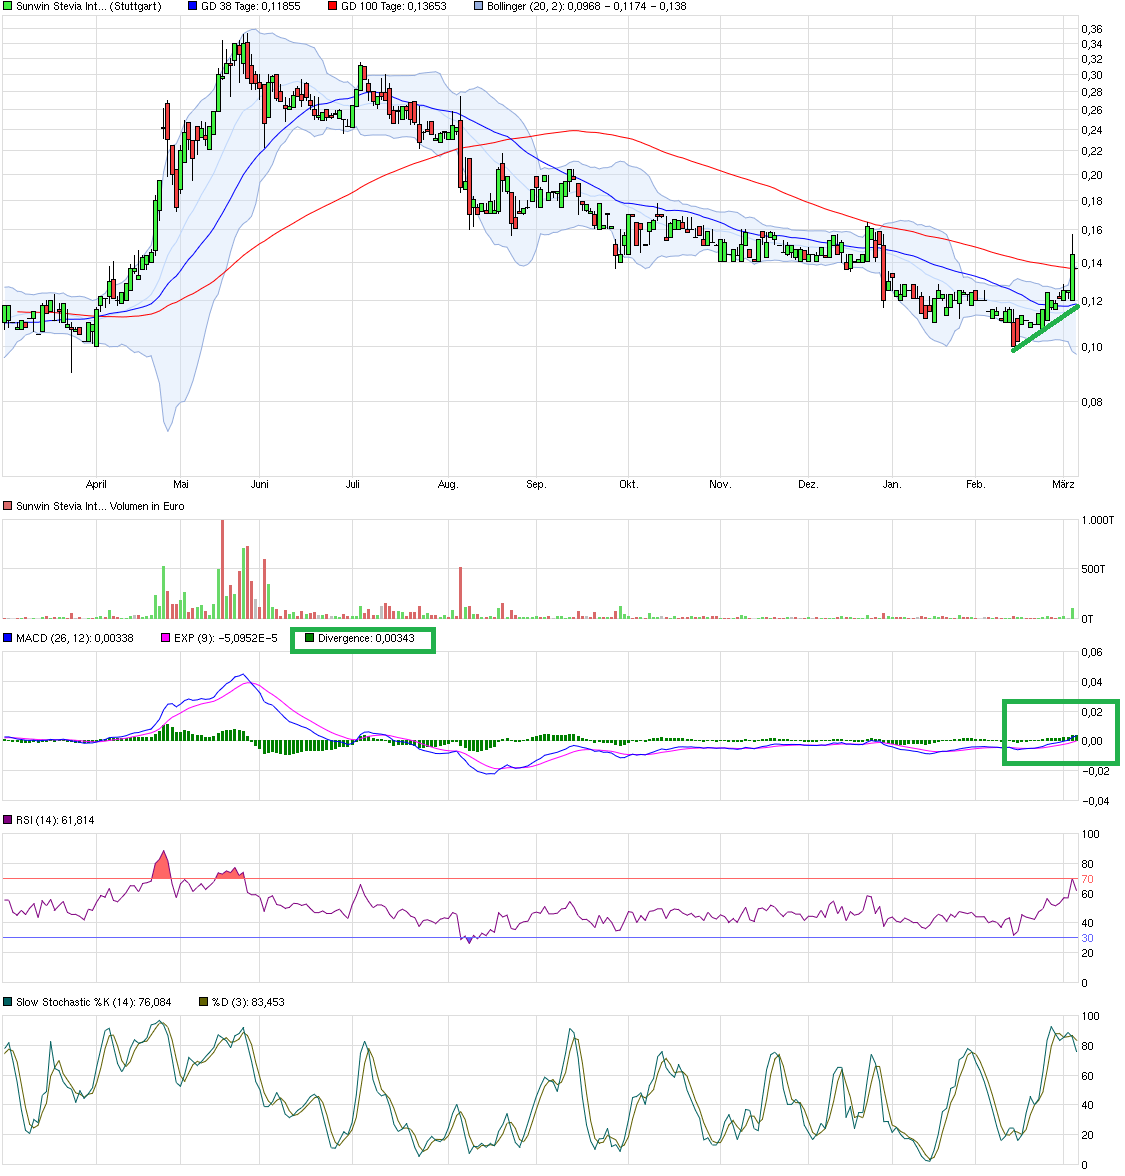Click the 'Juni' label on the time axis
The height and width of the screenshot is (1176, 1125).
(260, 484)
